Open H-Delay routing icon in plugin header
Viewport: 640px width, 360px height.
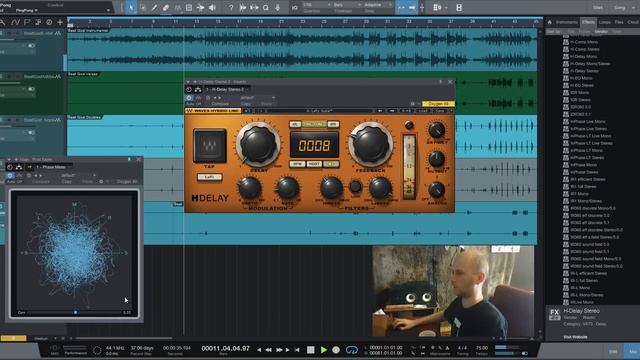coord(198,89)
